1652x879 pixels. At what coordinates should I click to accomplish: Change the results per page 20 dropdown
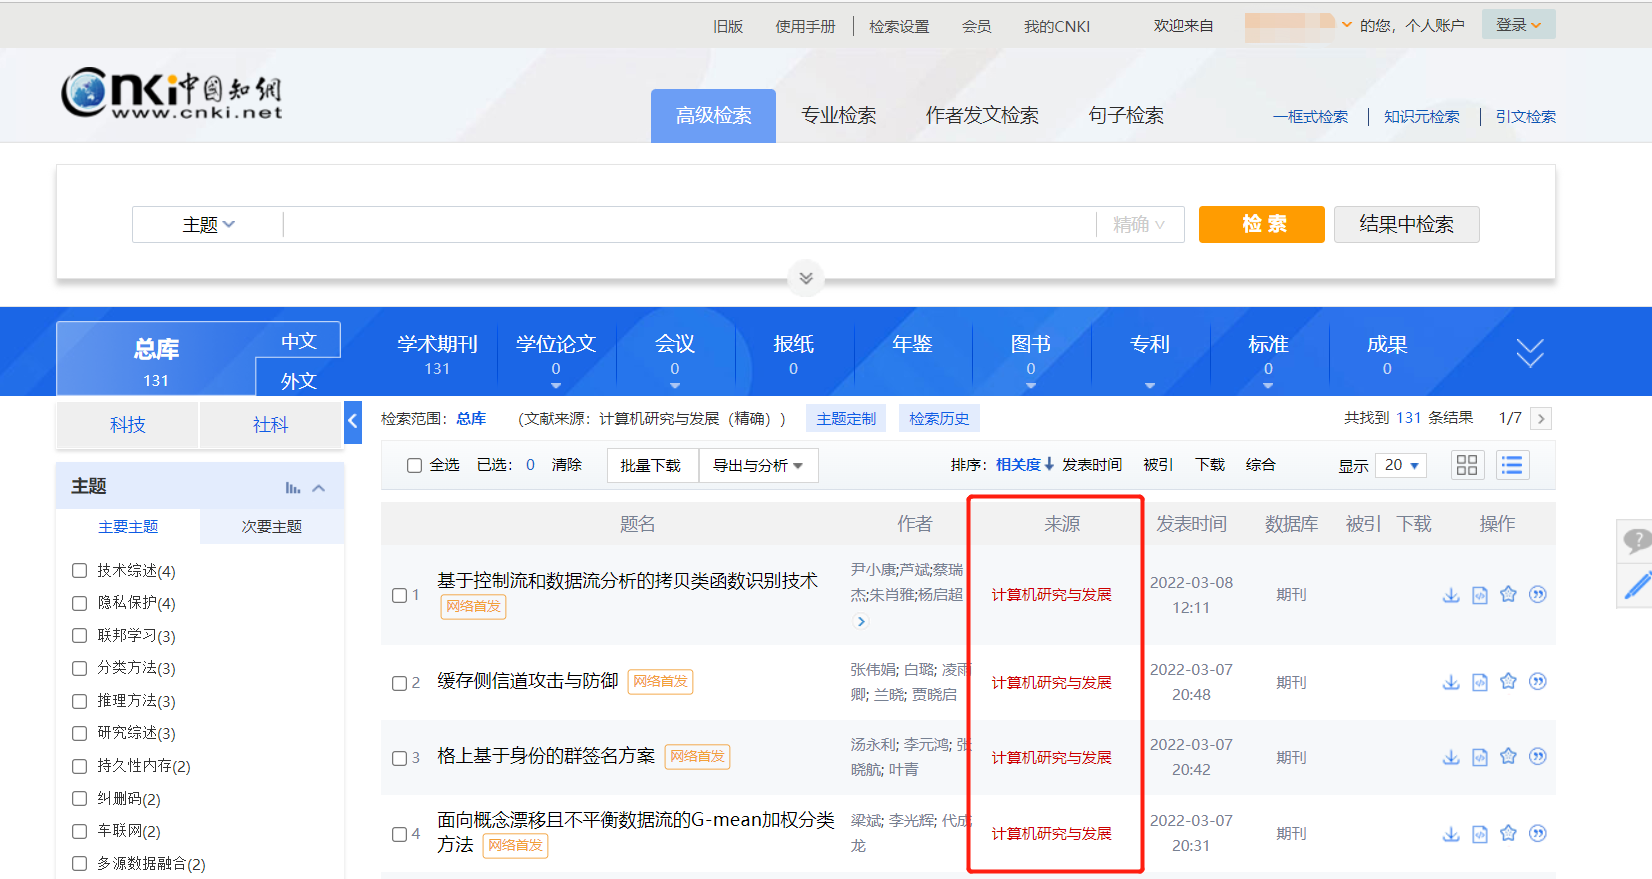(1401, 465)
